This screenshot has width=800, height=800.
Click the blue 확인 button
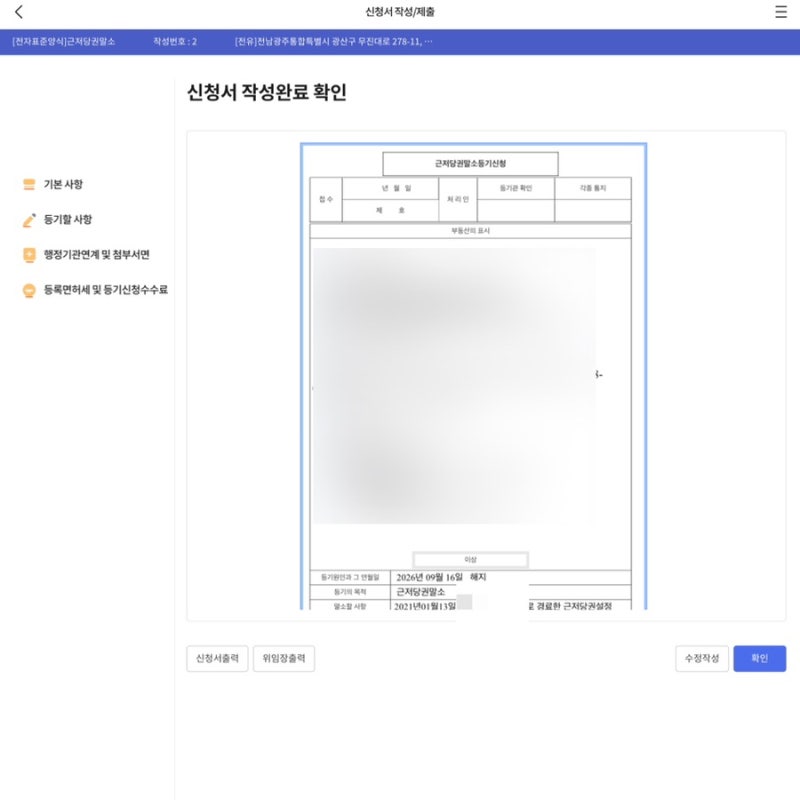pos(759,658)
